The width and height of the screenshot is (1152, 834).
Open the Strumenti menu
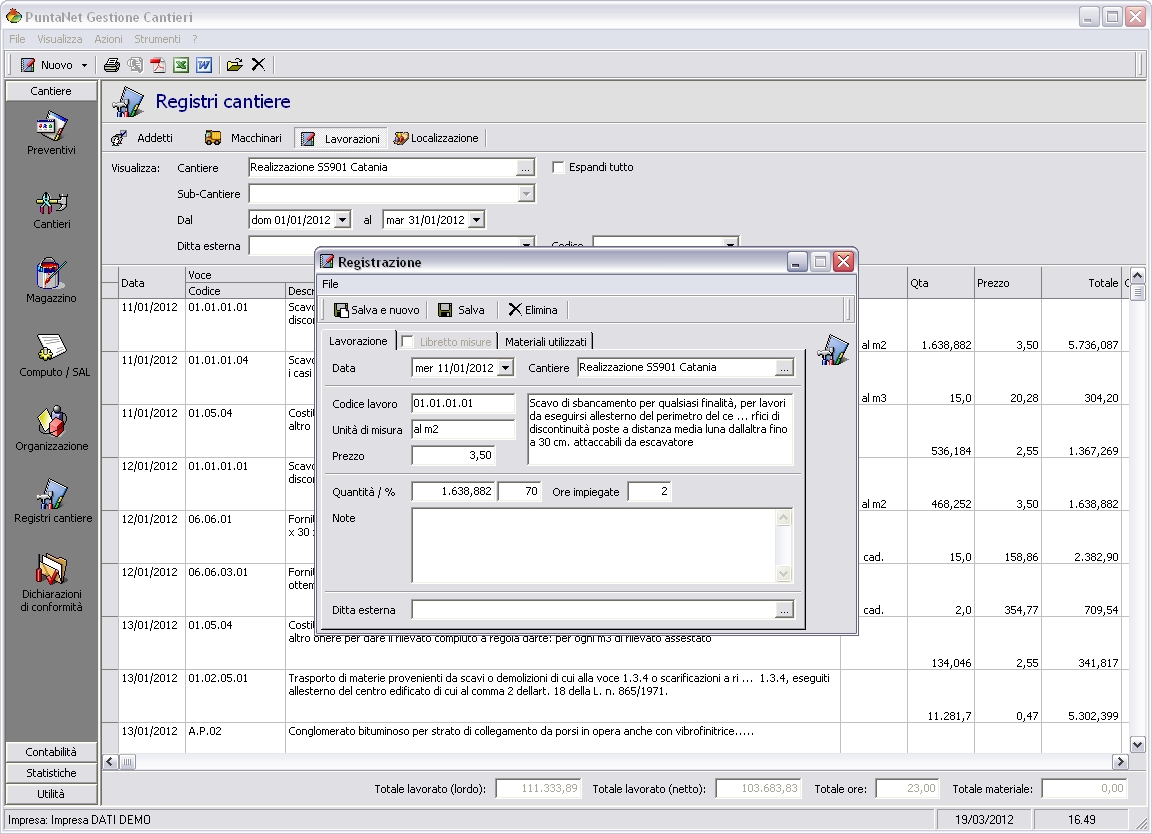click(157, 39)
